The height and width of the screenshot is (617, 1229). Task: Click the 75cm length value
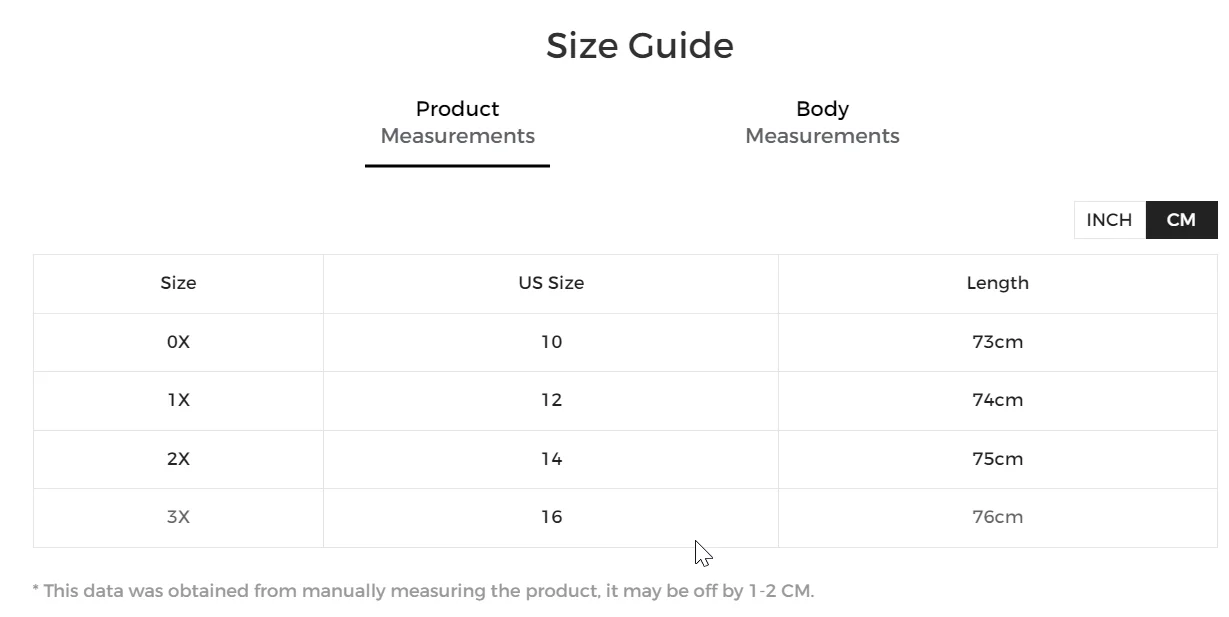[x=997, y=459]
